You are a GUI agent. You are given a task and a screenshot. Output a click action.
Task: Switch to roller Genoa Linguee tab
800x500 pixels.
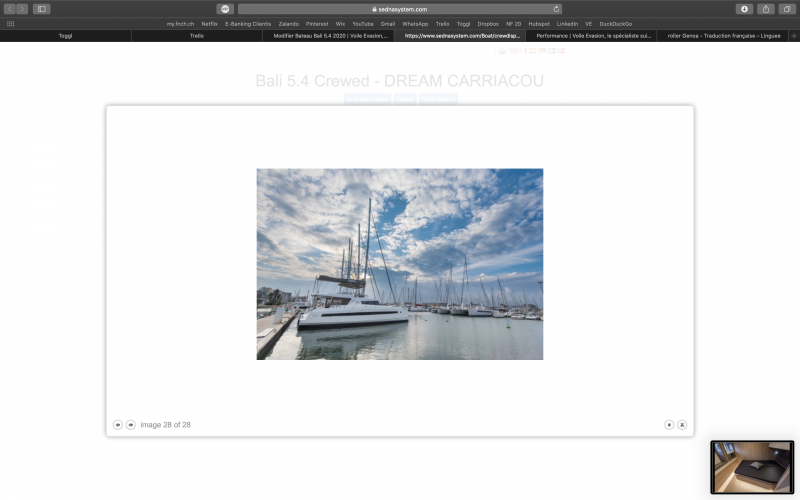[x=722, y=36]
